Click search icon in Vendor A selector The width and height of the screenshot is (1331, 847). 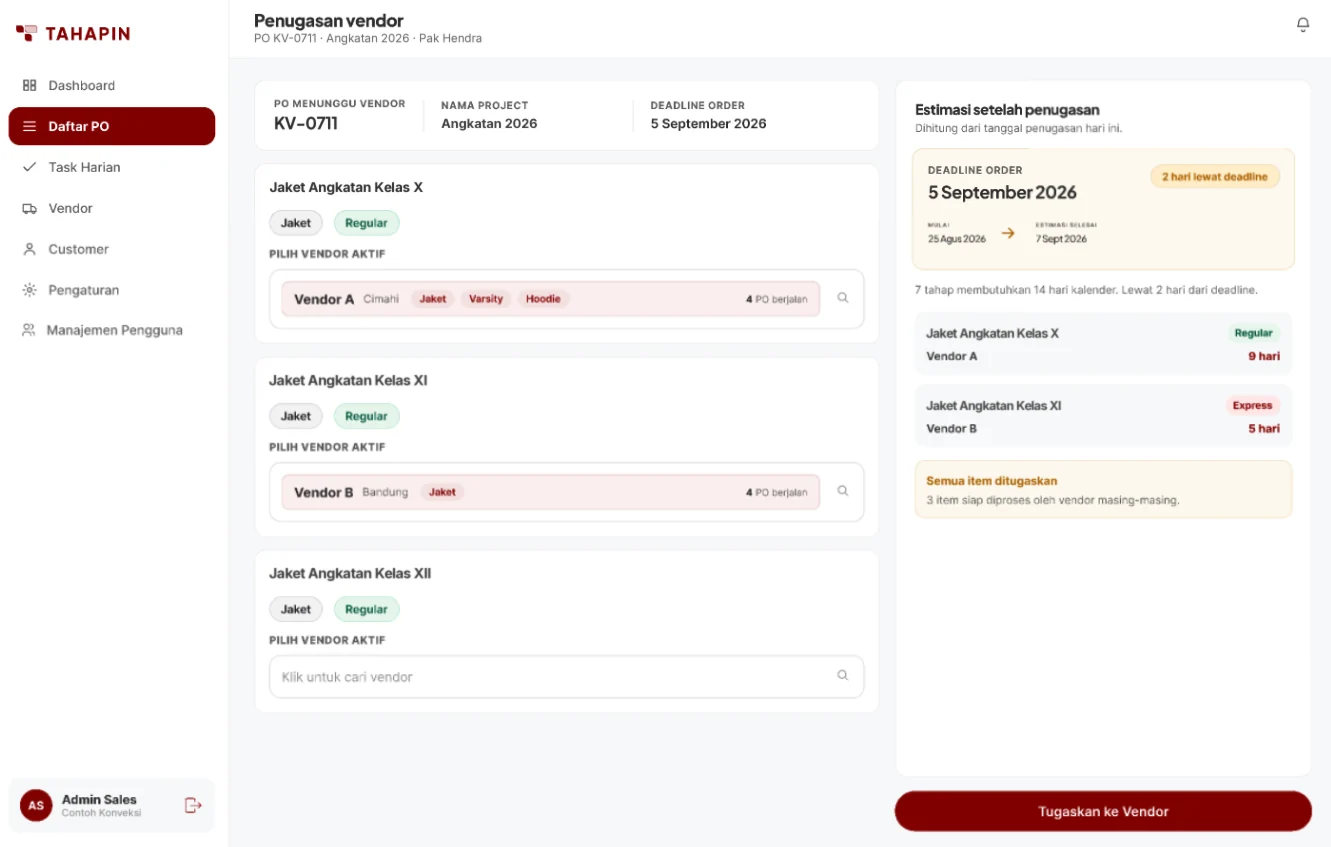[843, 298]
